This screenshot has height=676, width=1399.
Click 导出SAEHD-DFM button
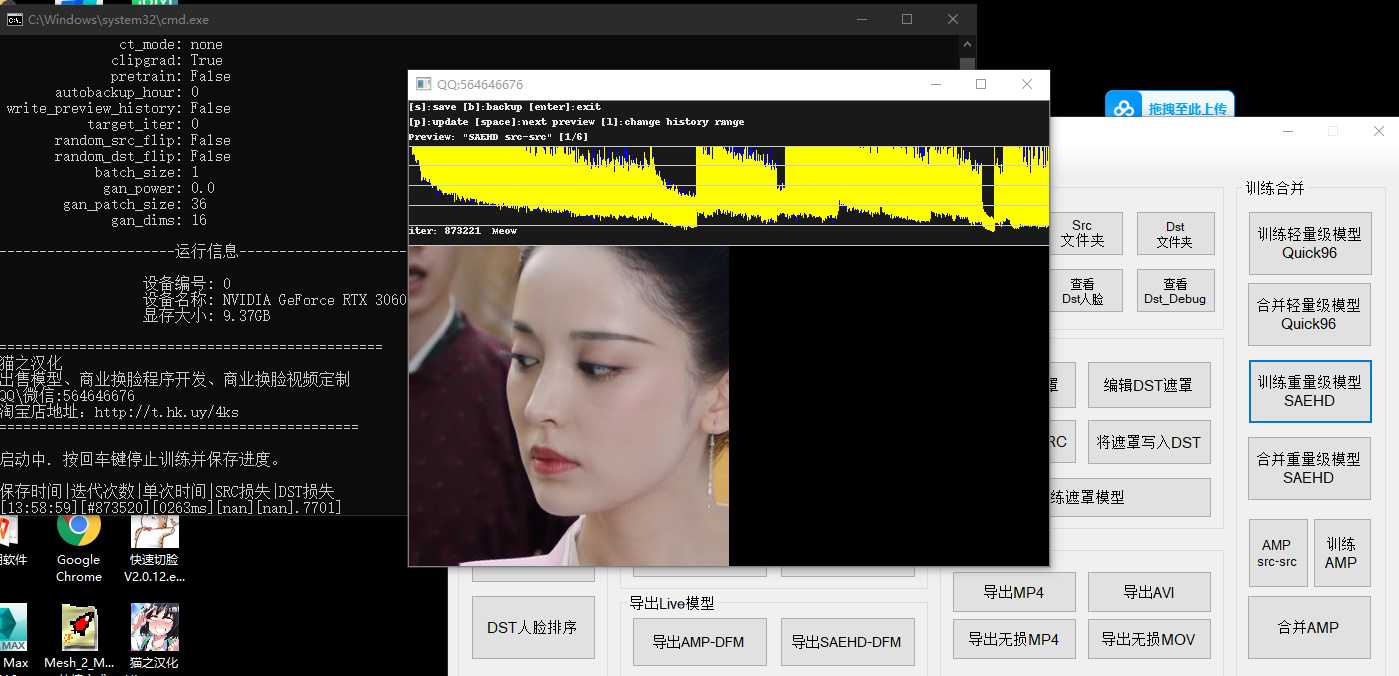[x=846, y=642]
